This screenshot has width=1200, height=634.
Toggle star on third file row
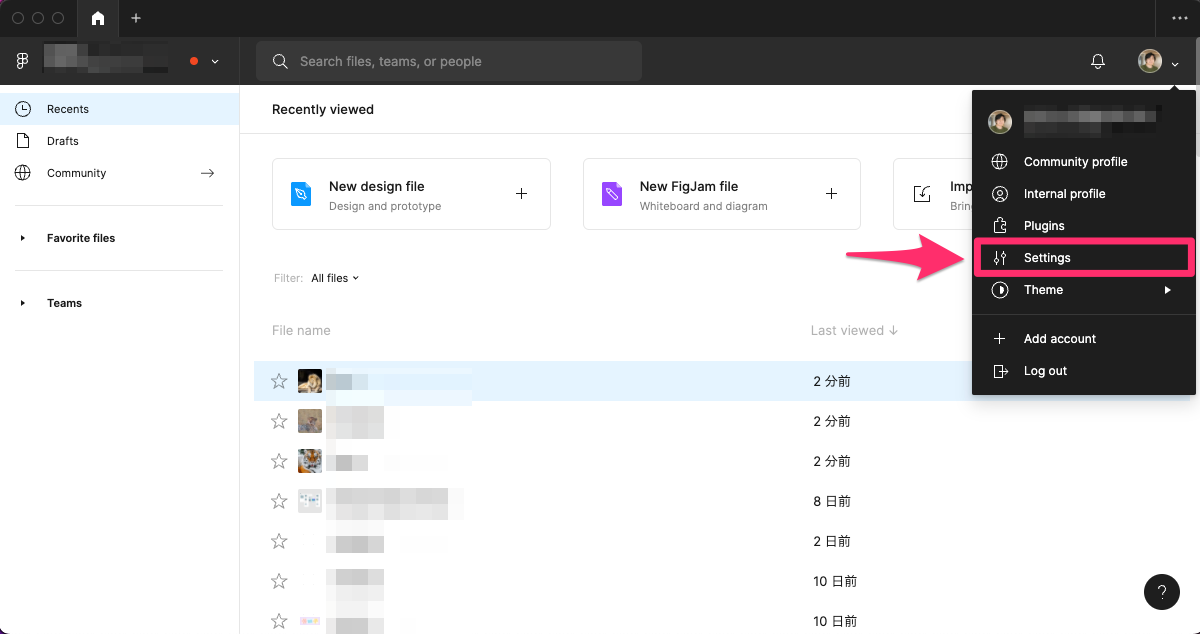[x=280, y=461]
